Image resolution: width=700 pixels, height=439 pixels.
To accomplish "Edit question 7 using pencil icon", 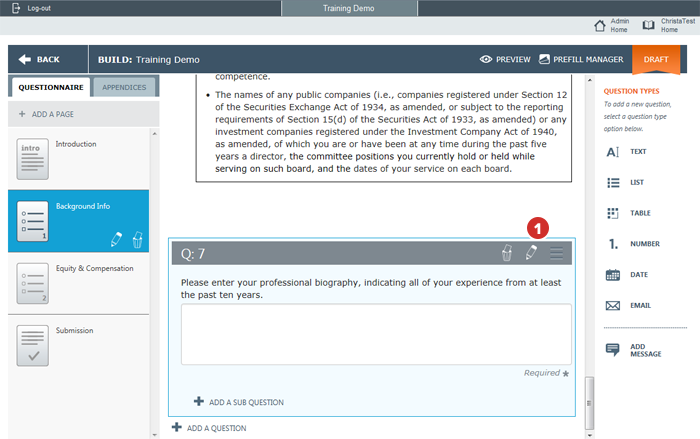I will point(531,253).
